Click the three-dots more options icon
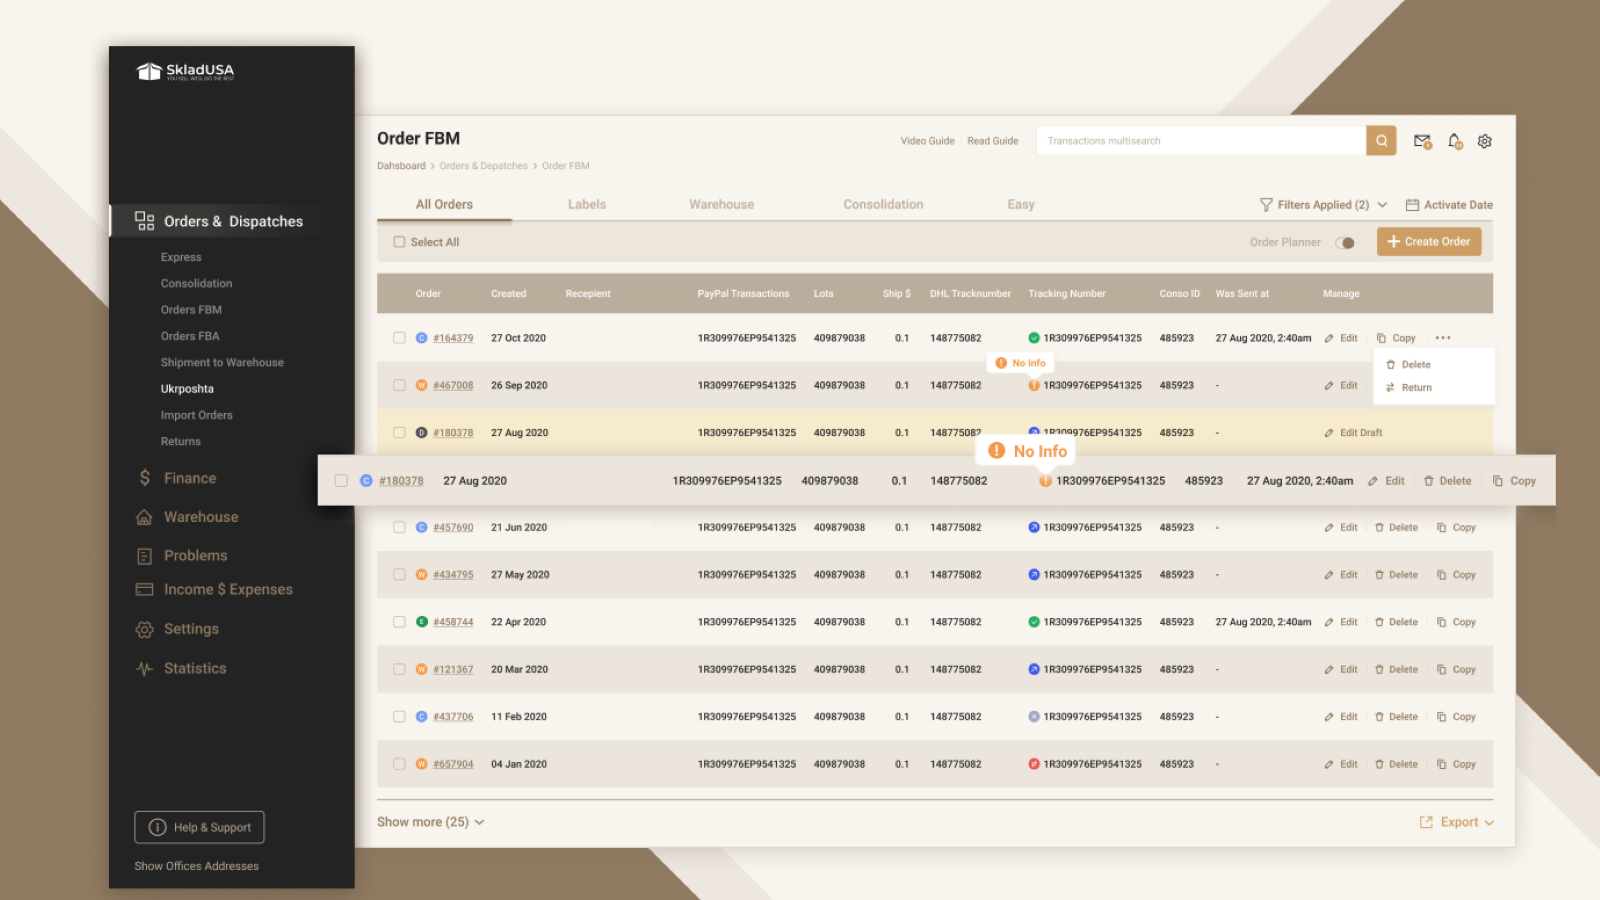Image resolution: width=1600 pixels, height=900 pixels. coord(1443,338)
